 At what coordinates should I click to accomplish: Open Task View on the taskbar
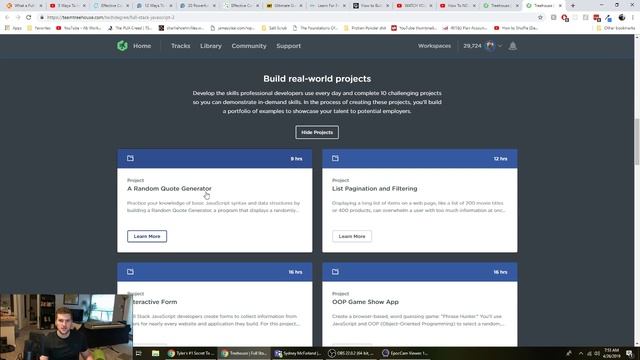pos(138,353)
